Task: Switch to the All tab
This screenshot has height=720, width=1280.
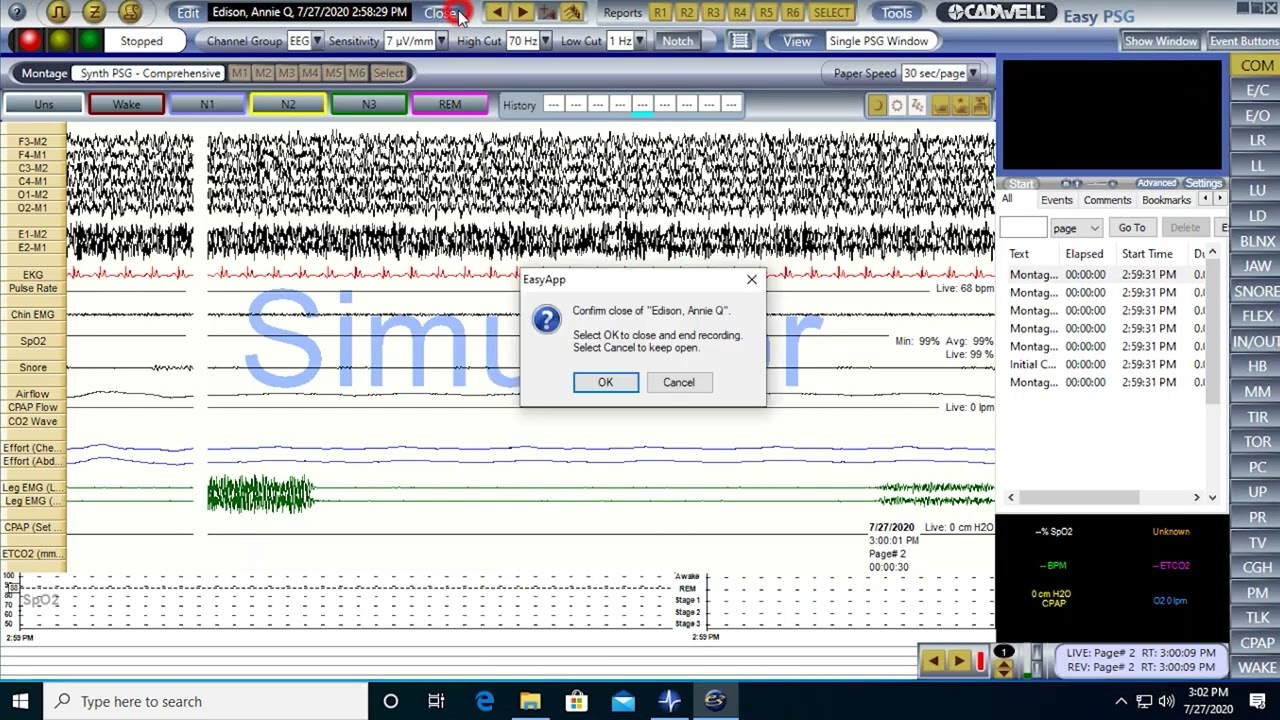Action: click(x=1007, y=199)
